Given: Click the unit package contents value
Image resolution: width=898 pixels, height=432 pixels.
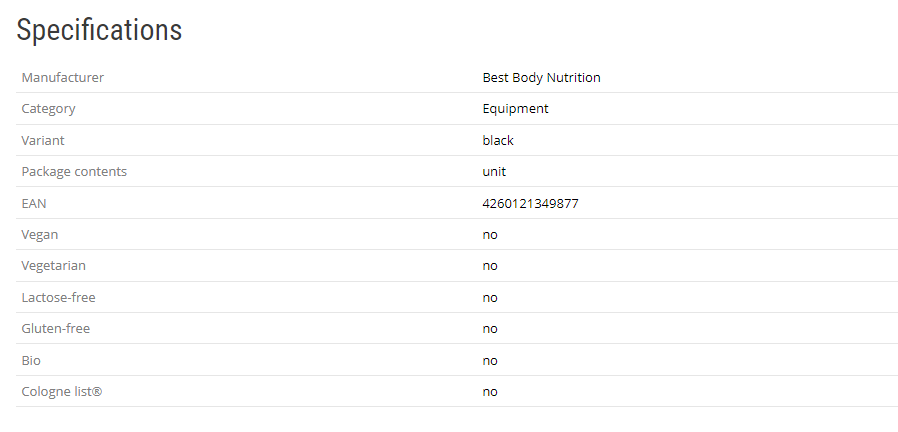Looking at the screenshot, I should point(494,171).
